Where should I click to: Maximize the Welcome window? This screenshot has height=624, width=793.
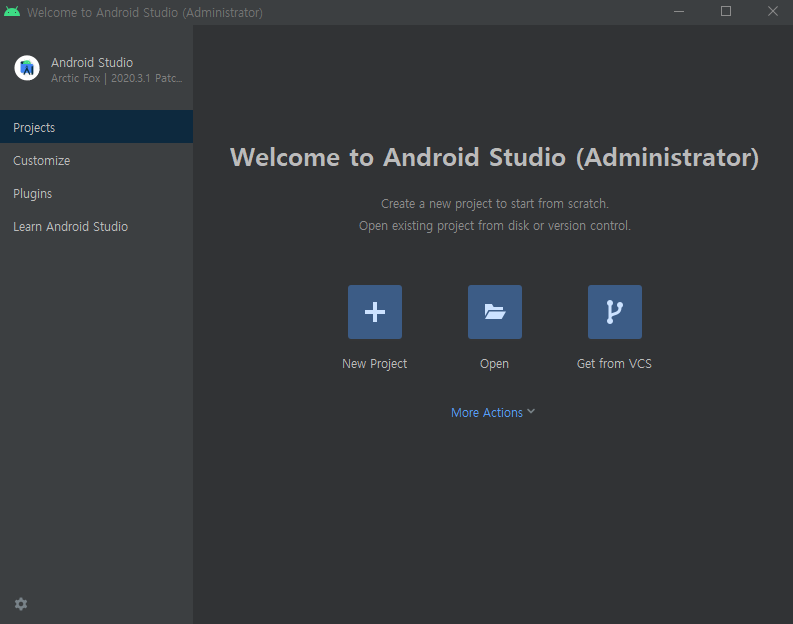[726, 12]
